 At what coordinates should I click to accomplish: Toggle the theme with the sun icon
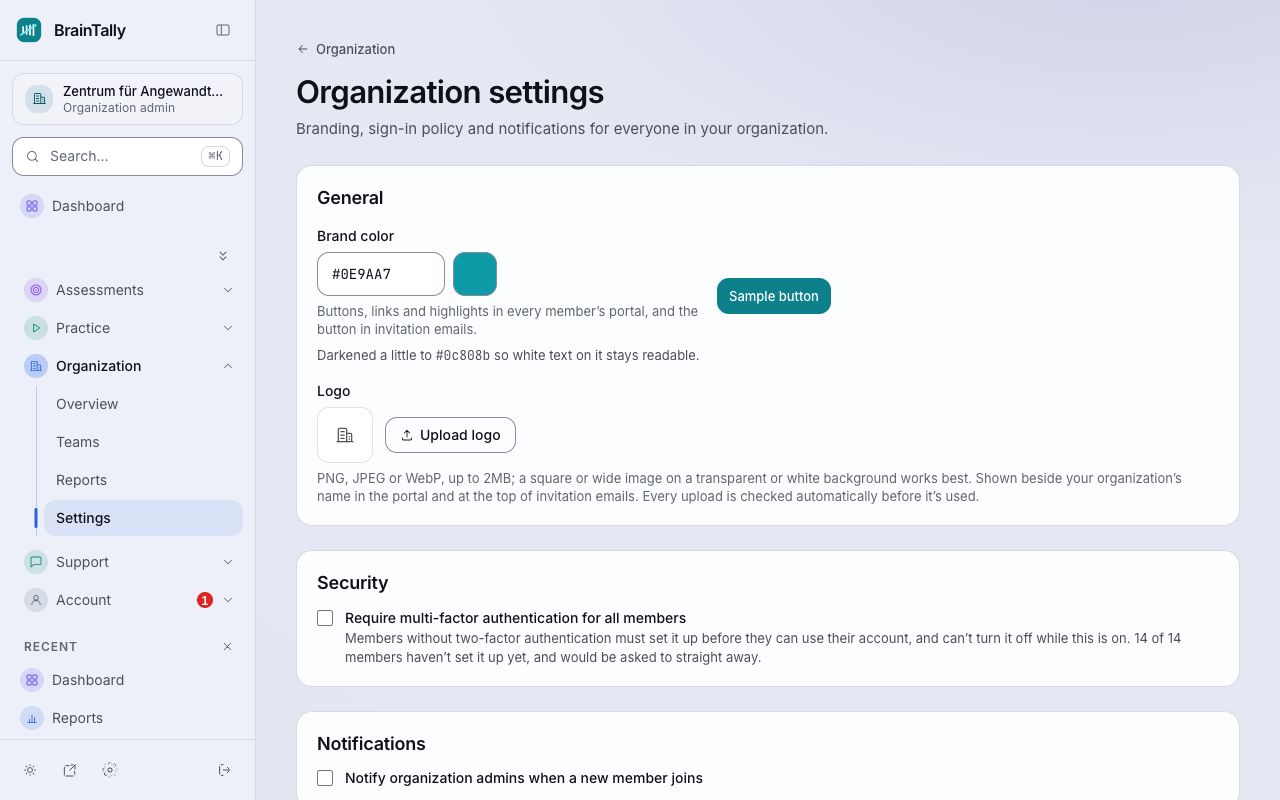30,770
